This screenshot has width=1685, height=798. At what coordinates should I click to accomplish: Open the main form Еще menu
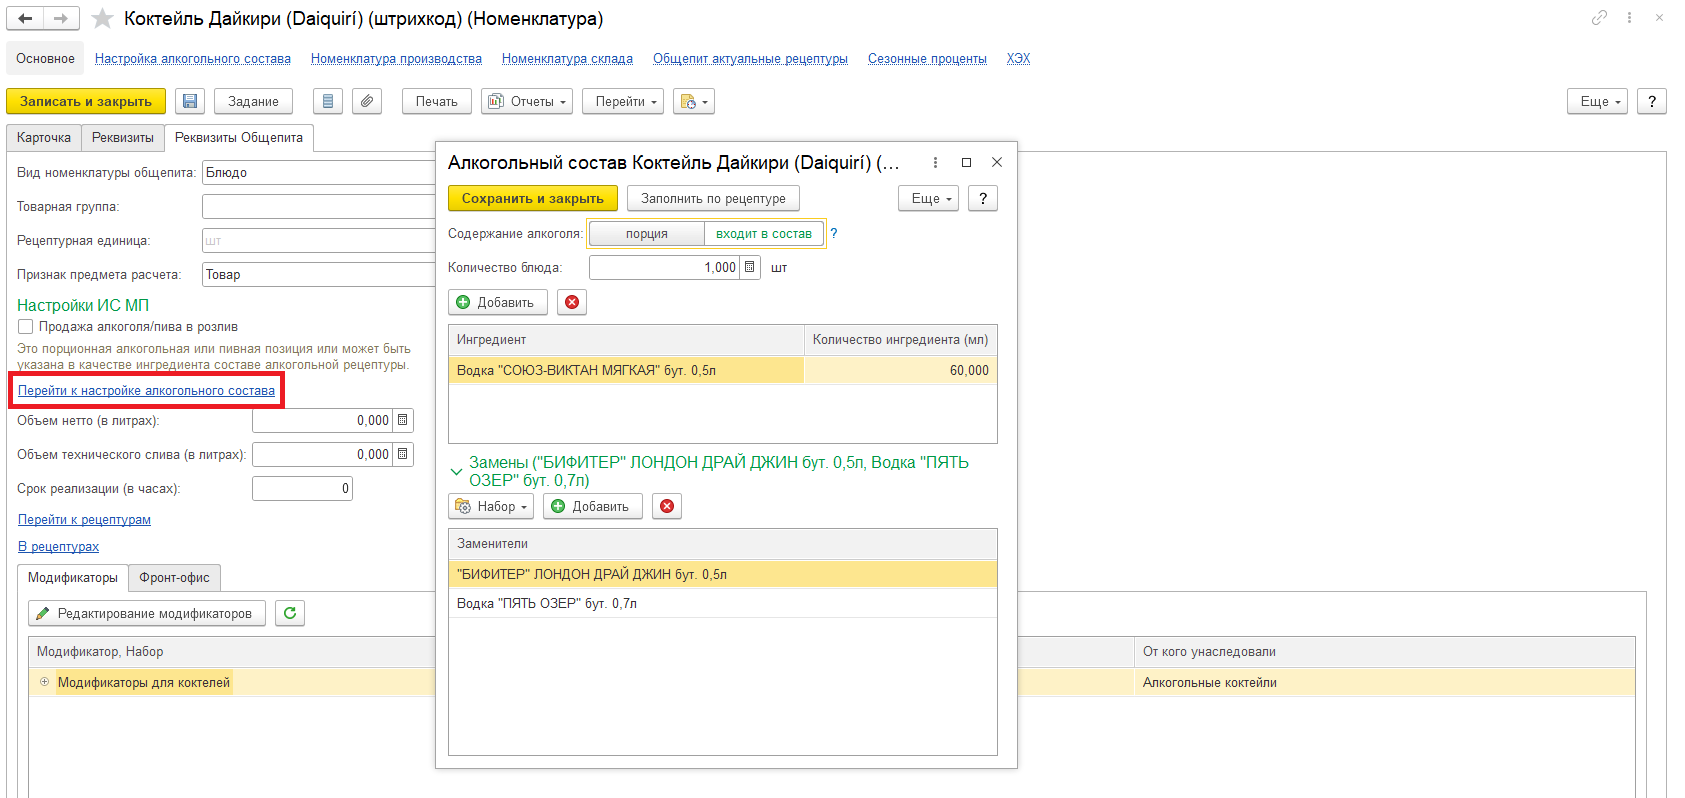(x=1598, y=101)
